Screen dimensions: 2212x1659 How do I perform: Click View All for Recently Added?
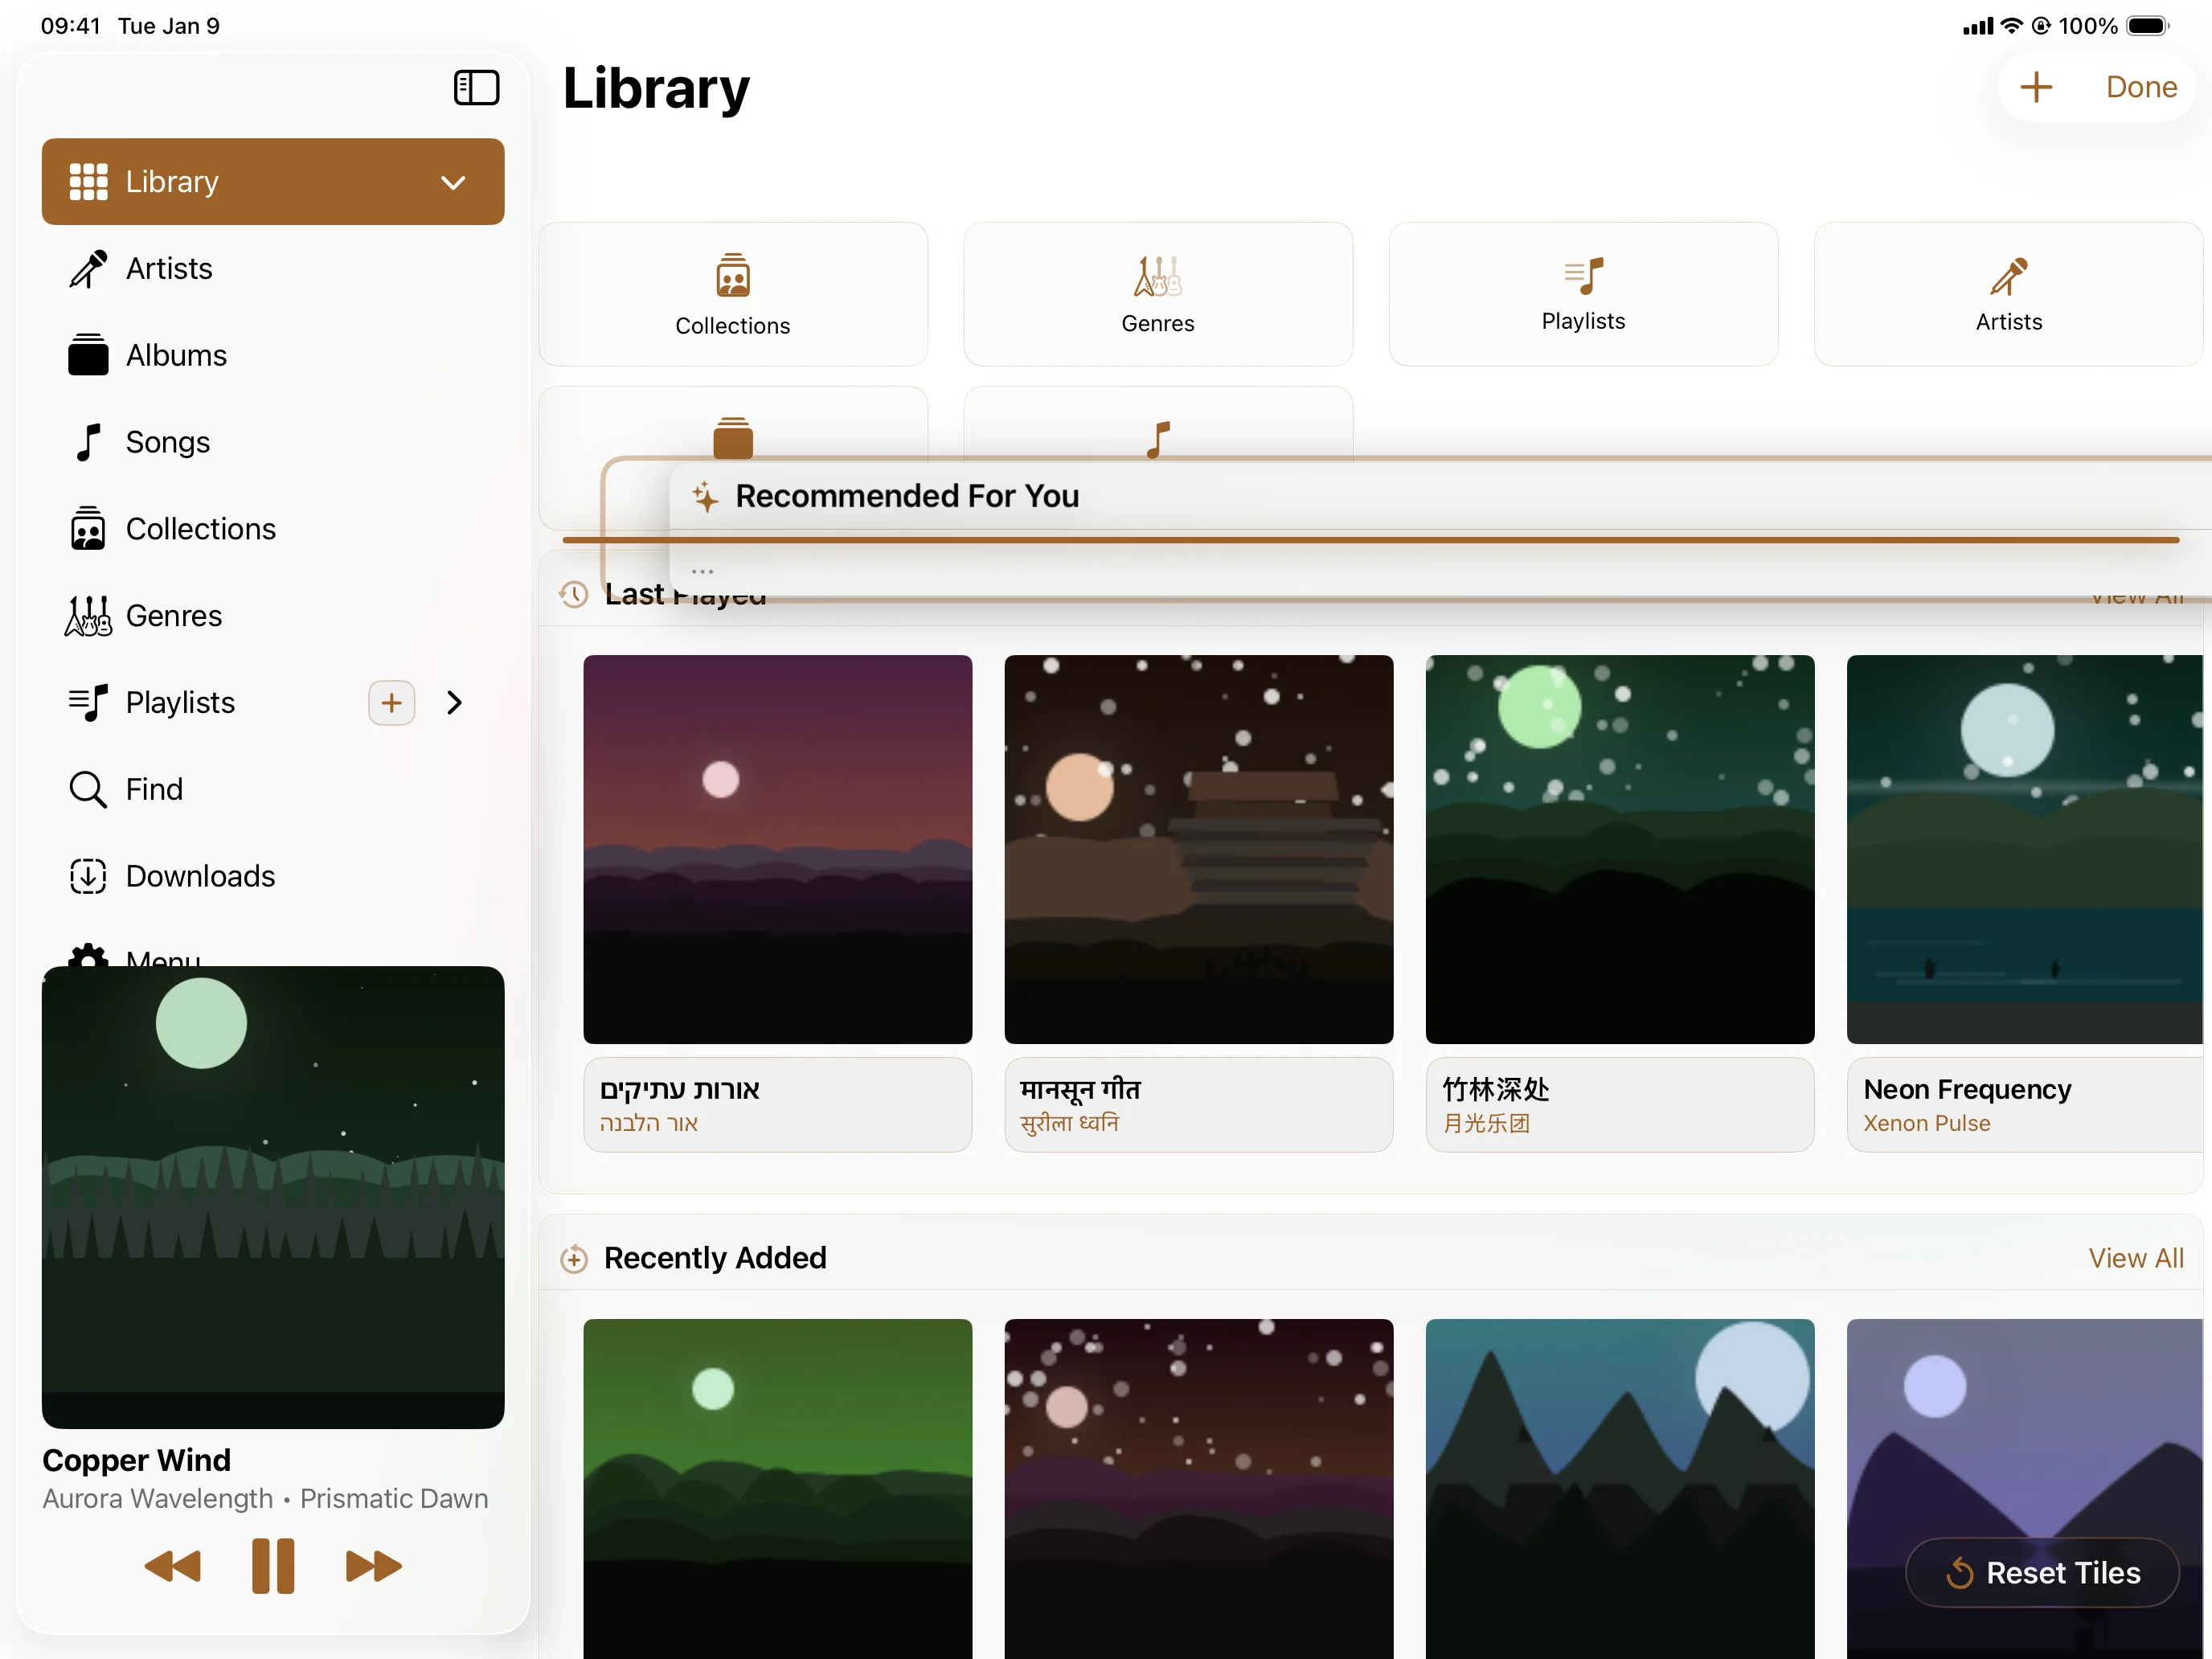(x=2135, y=1258)
